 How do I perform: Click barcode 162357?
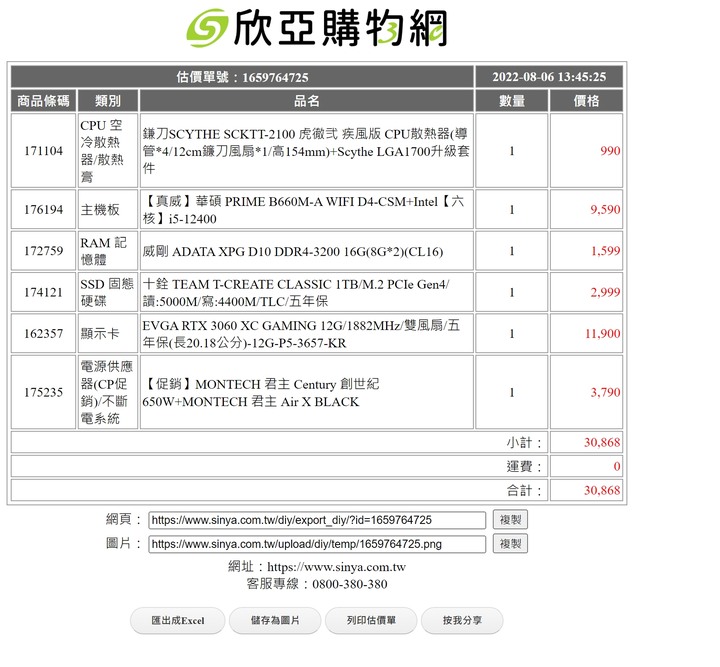(x=43, y=333)
